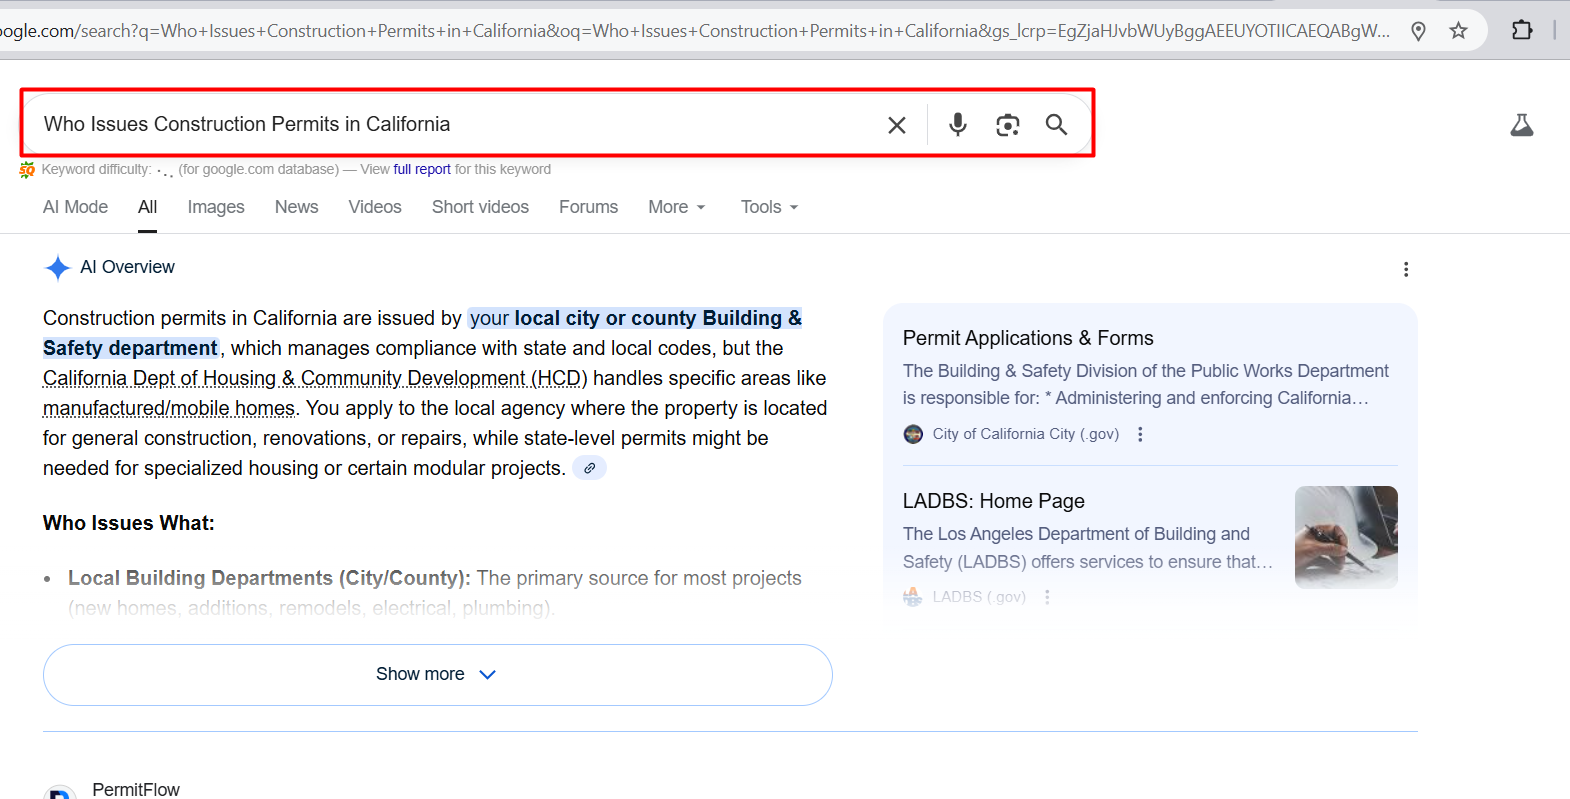The height and width of the screenshot is (799, 1570).
Task: Open Short videos tab
Action: tap(480, 207)
